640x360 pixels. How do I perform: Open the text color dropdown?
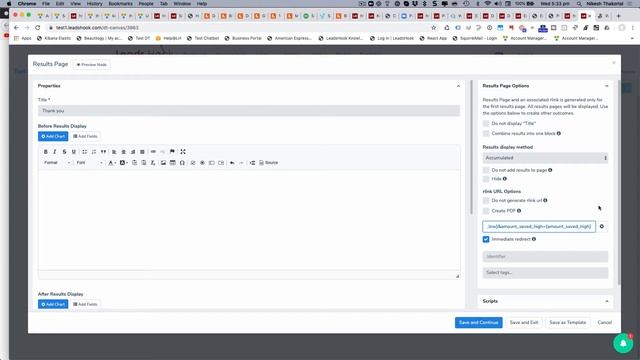[x=112, y=163]
